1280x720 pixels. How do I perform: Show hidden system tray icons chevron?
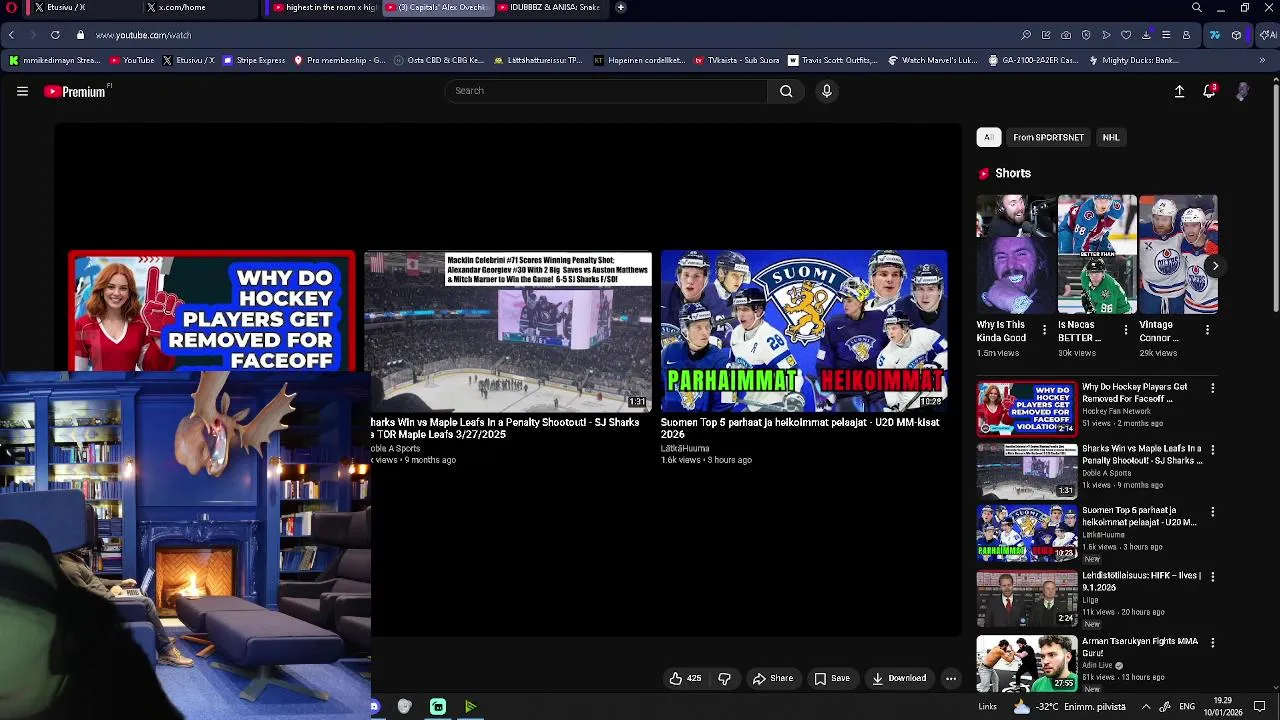click(x=1146, y=707)
